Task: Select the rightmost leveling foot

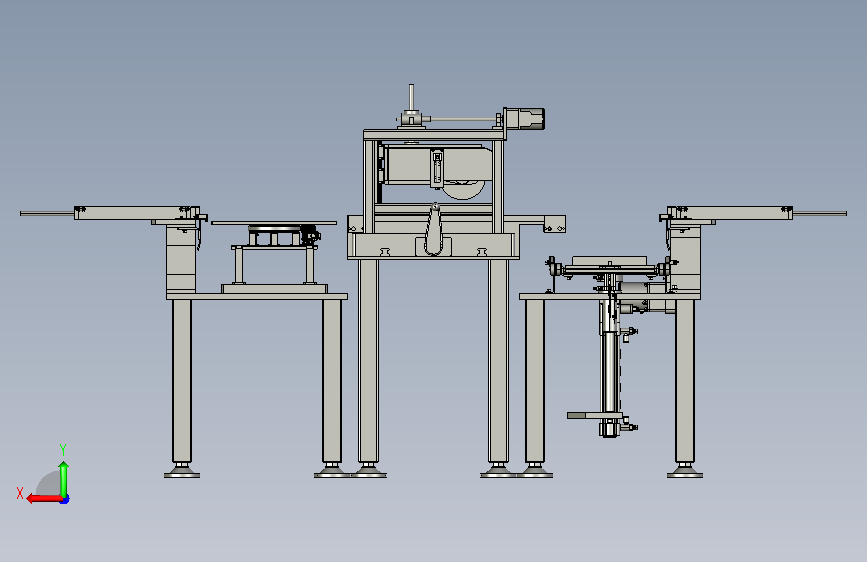Action: pos(685,471)
